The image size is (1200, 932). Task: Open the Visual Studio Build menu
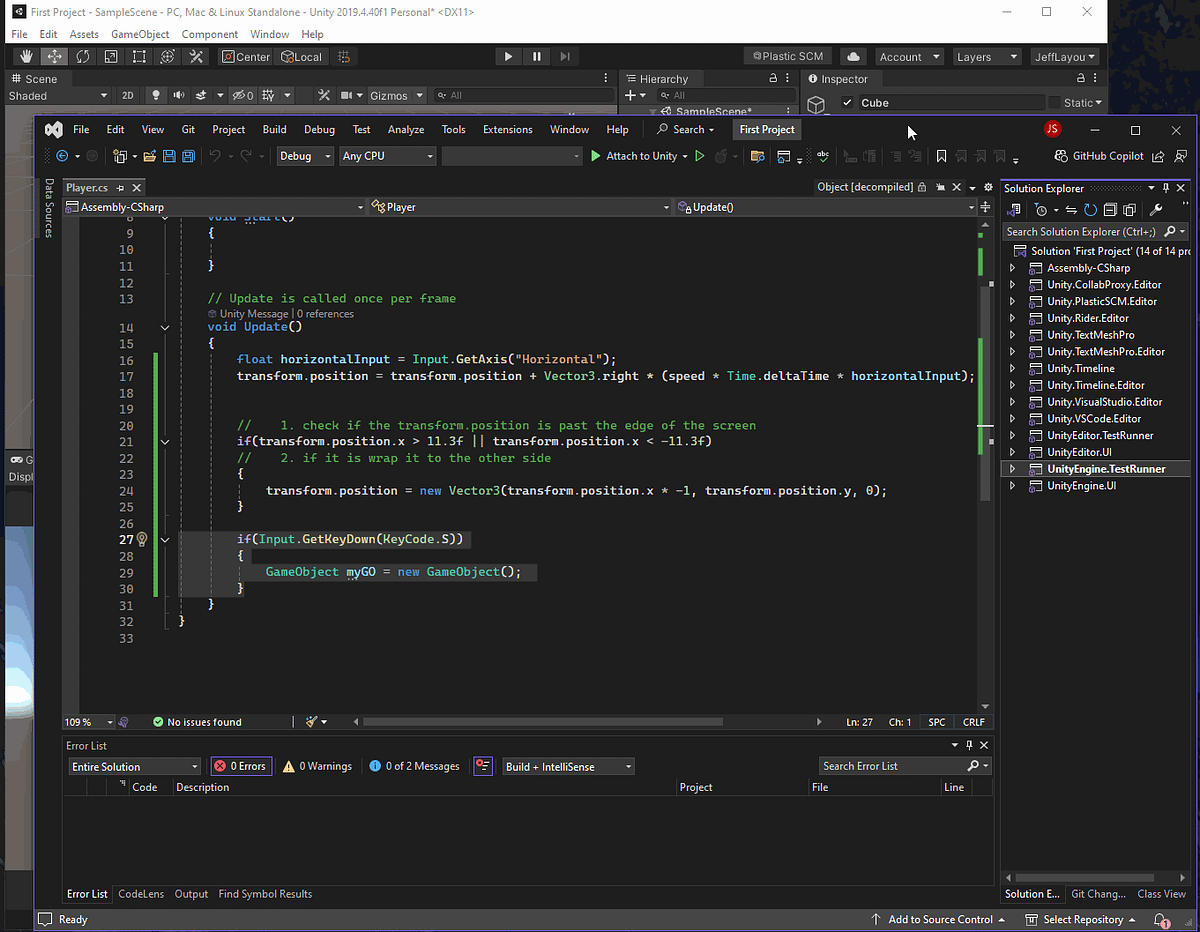pyautogui.click(x=274, y=129)
